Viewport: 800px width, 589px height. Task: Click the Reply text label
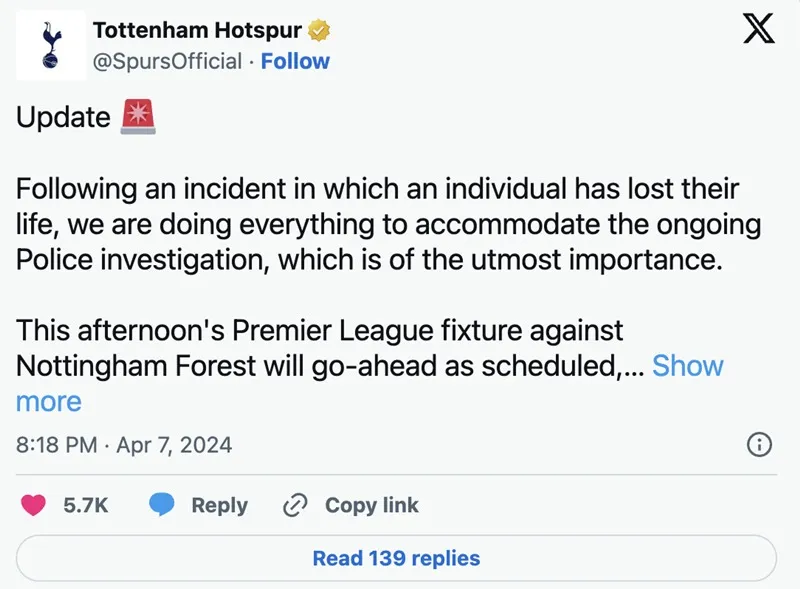click(219, 505)
